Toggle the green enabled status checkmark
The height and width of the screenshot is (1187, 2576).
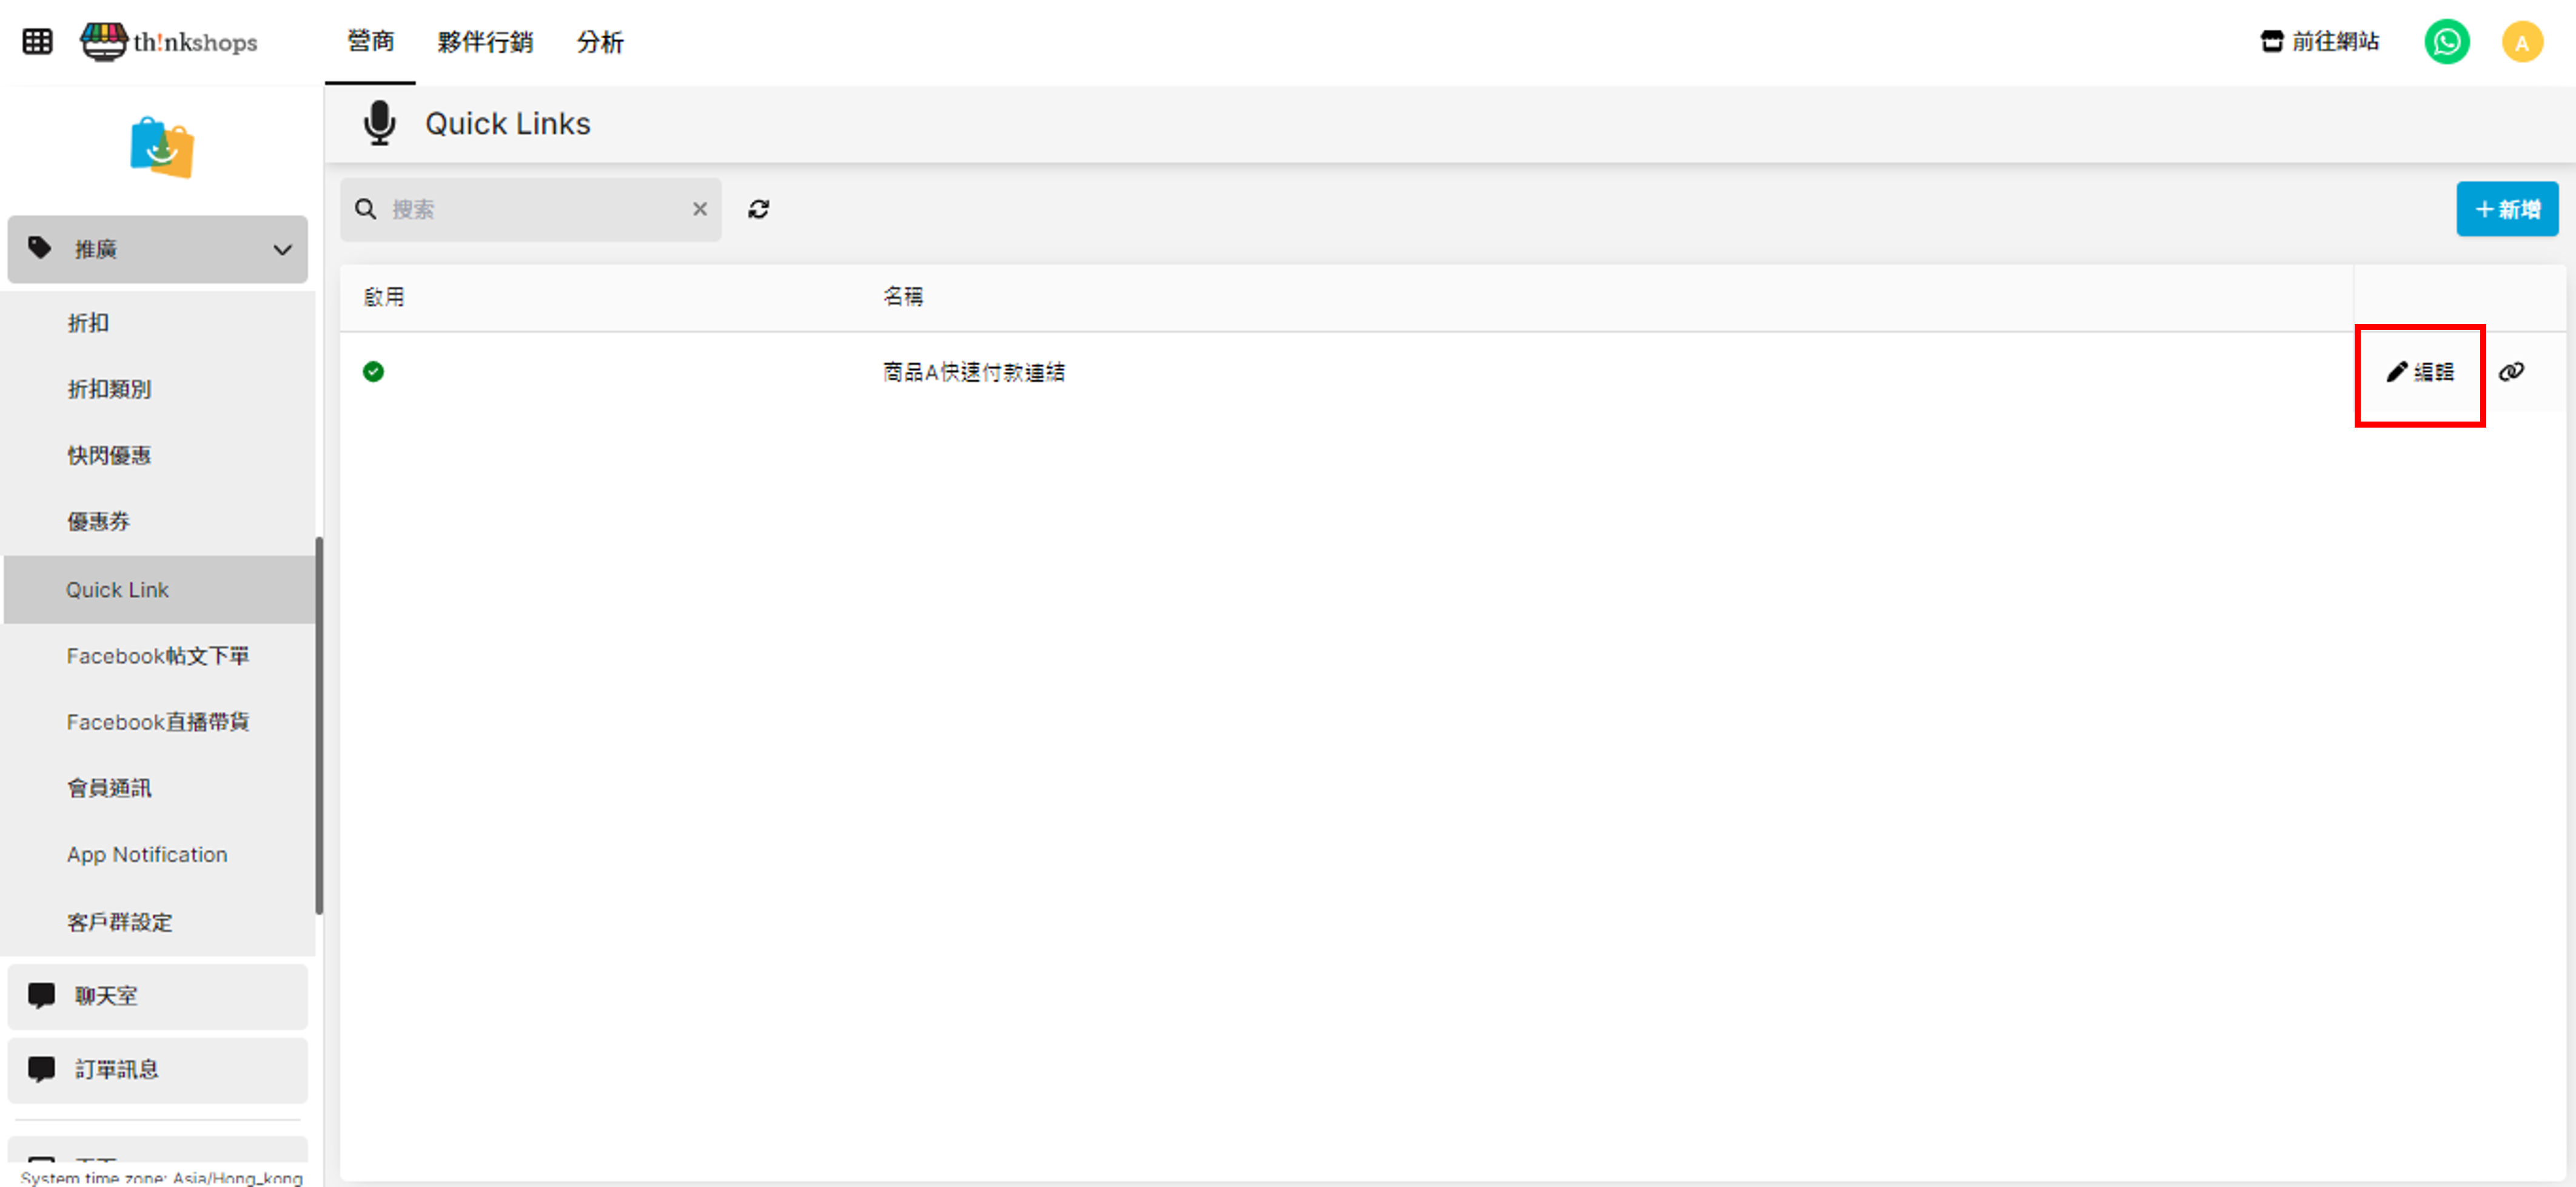[373, 372]
